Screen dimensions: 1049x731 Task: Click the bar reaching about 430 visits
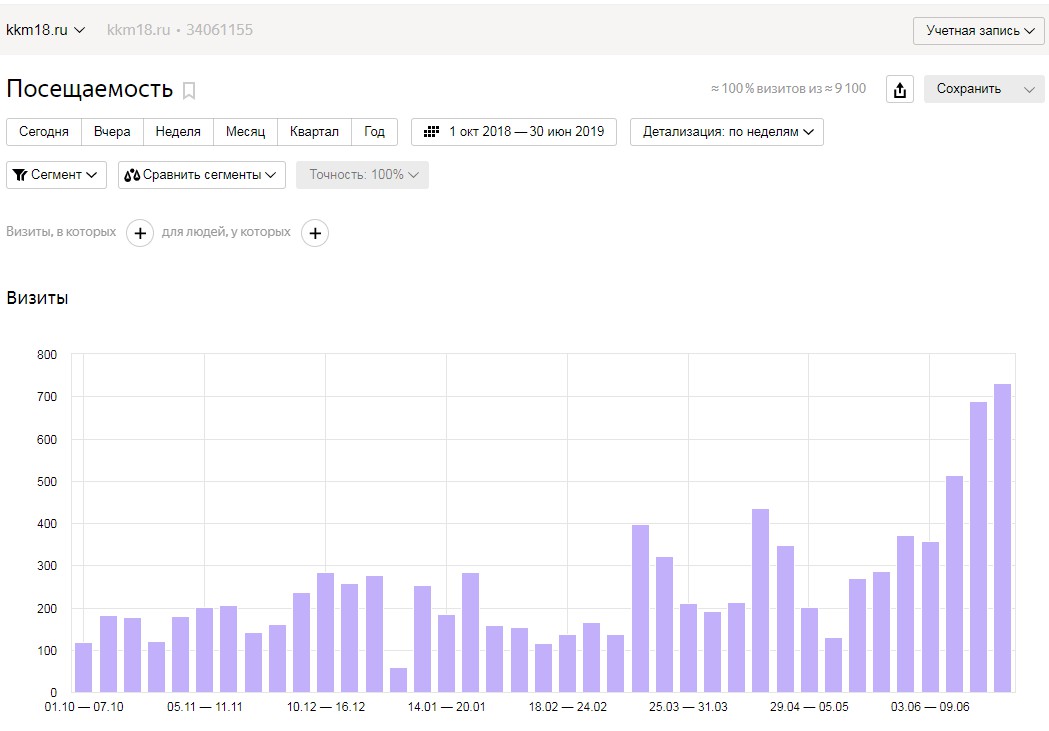point(760,601)
